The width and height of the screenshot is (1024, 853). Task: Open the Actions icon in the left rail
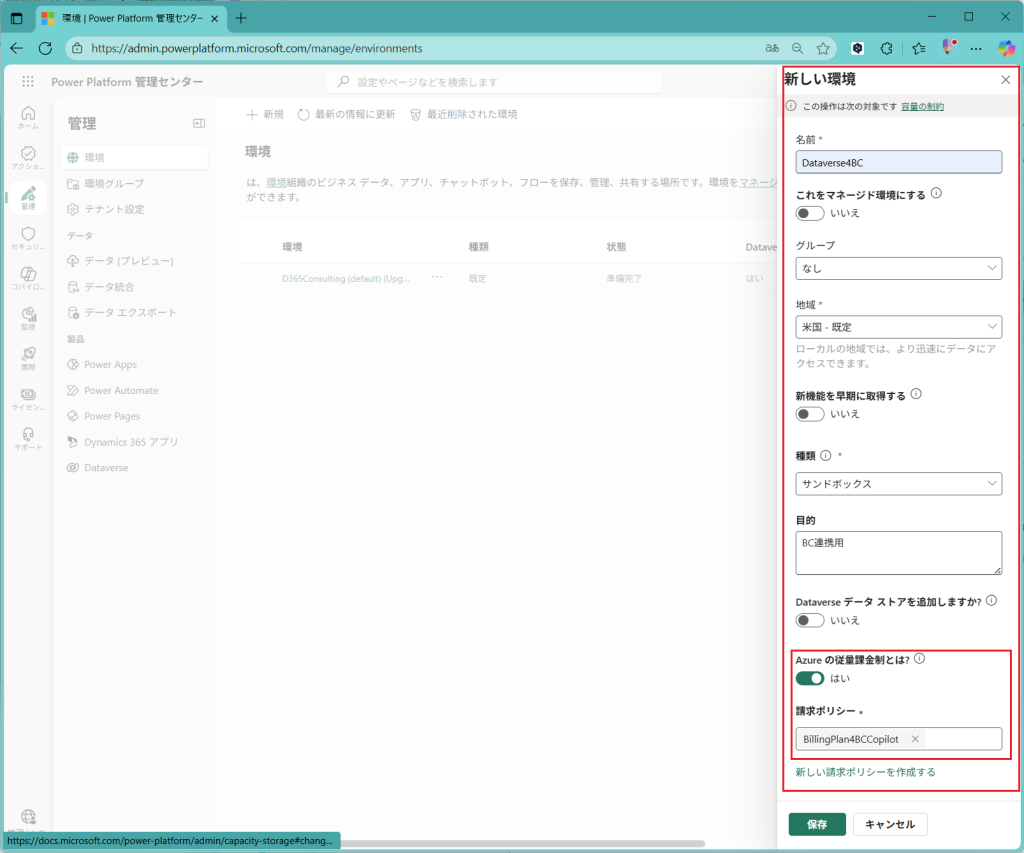(x=28, y=157)
